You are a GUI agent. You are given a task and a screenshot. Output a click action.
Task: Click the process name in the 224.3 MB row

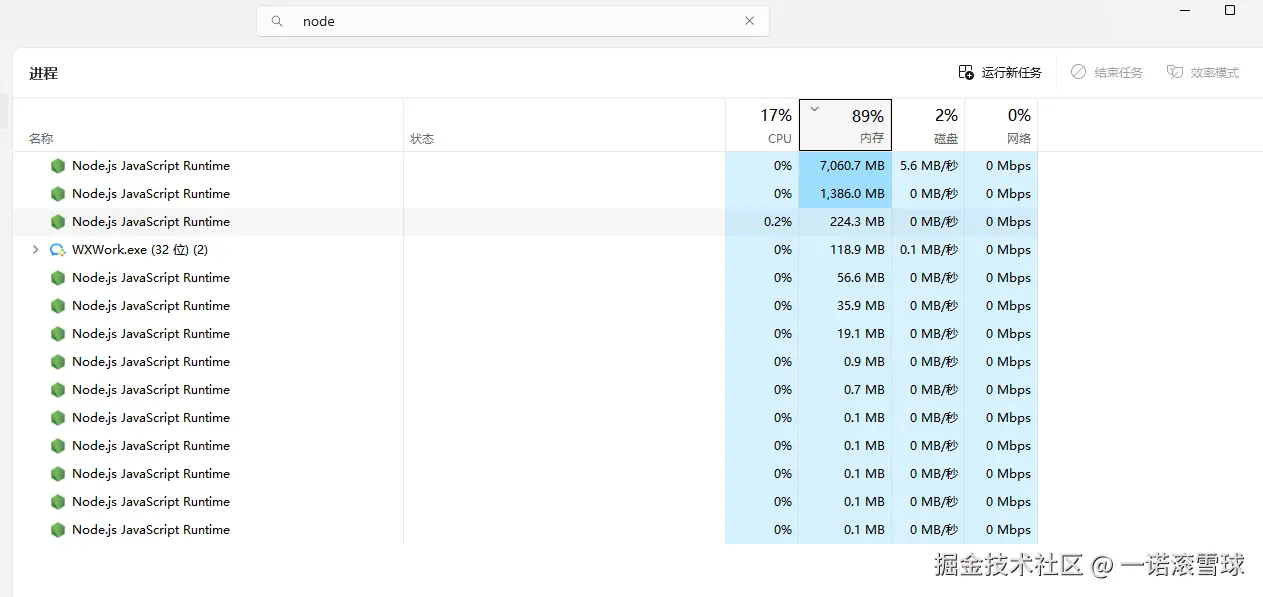pyautogui.click(x=151, y=222)
